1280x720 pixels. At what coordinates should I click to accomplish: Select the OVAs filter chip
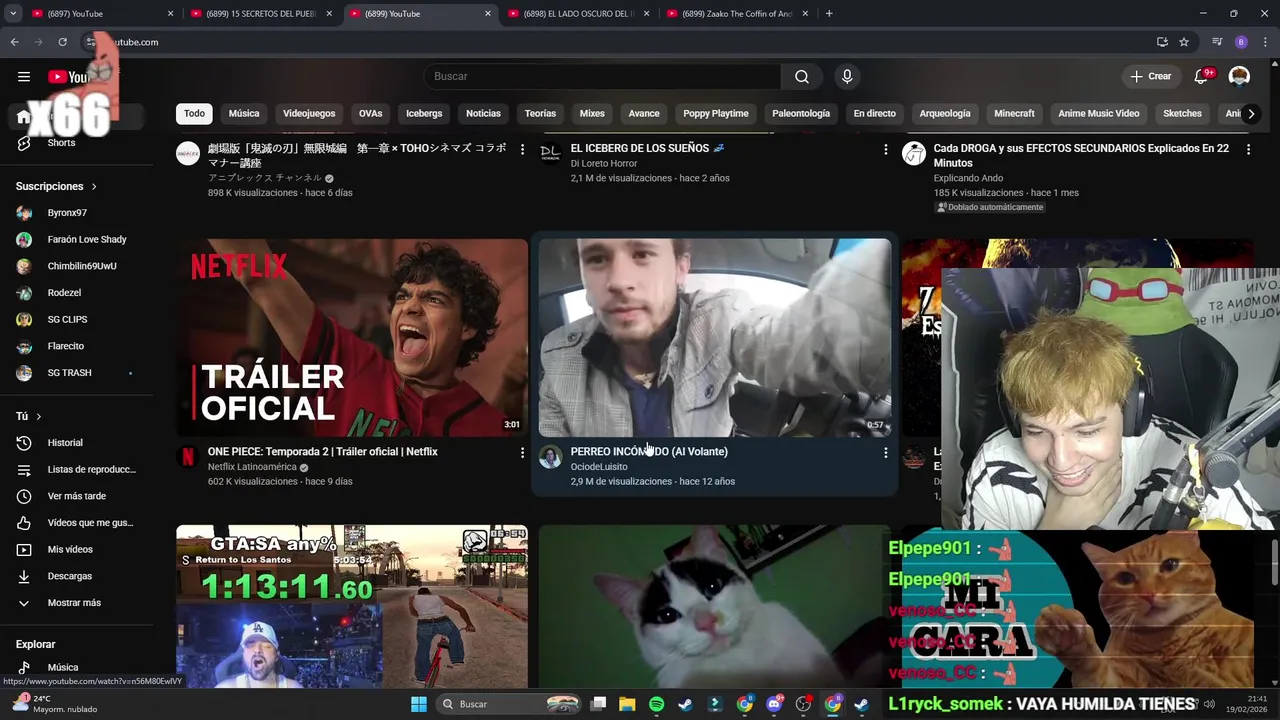pos(370,114)
